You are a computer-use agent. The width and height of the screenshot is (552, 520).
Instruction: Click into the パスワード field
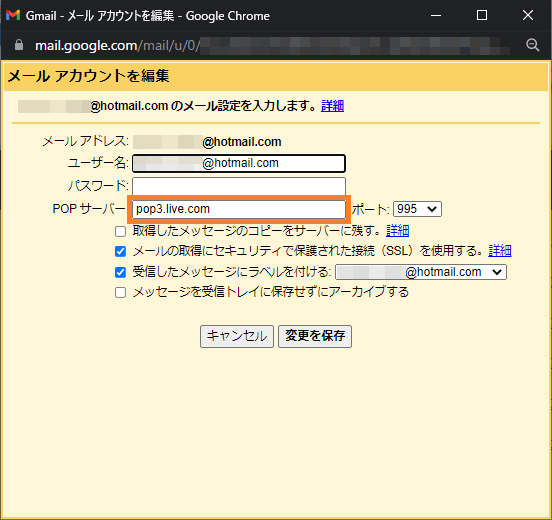[239, 186]
